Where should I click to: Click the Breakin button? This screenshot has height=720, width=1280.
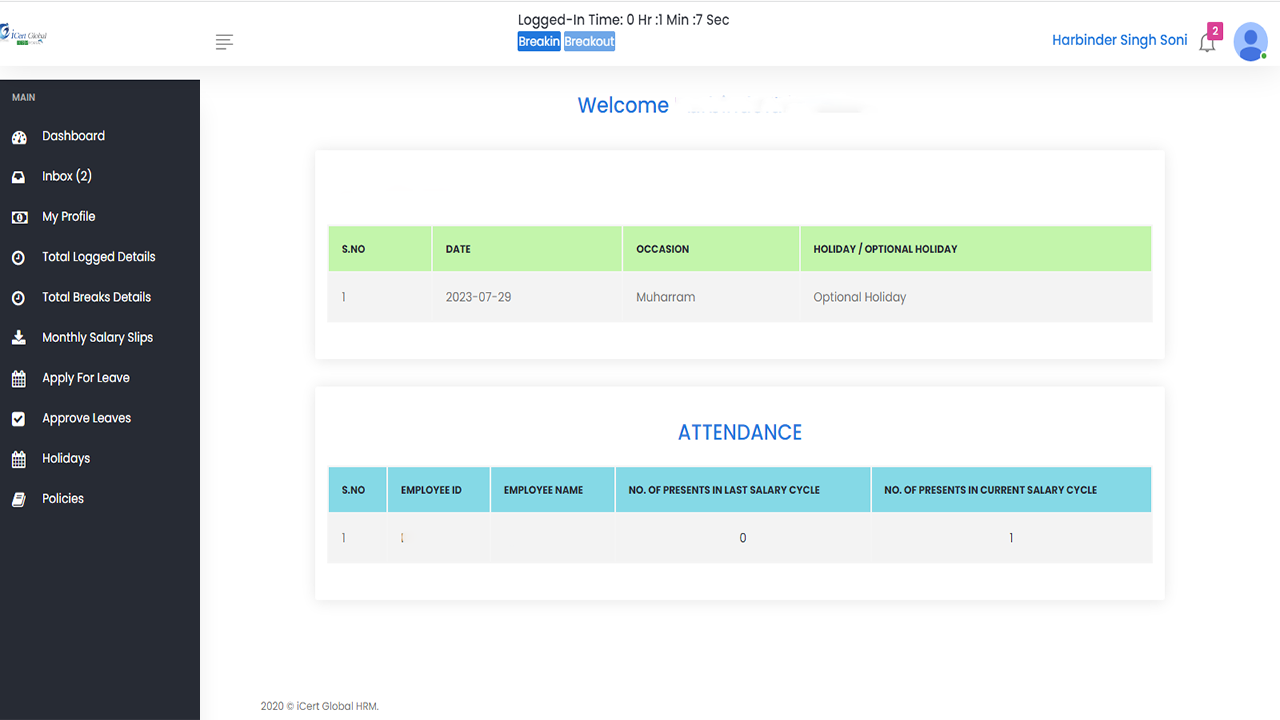pos(539,42)
